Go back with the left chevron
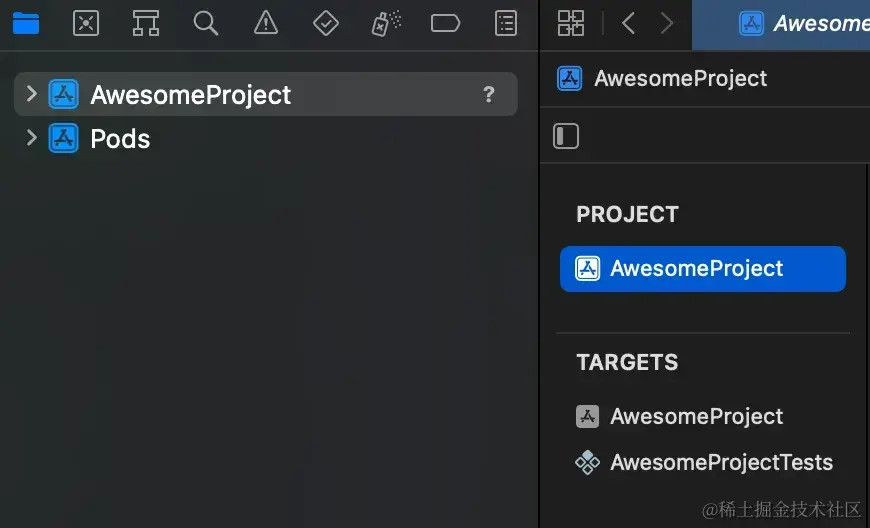The image size is (870, 528). coord(628,23)
